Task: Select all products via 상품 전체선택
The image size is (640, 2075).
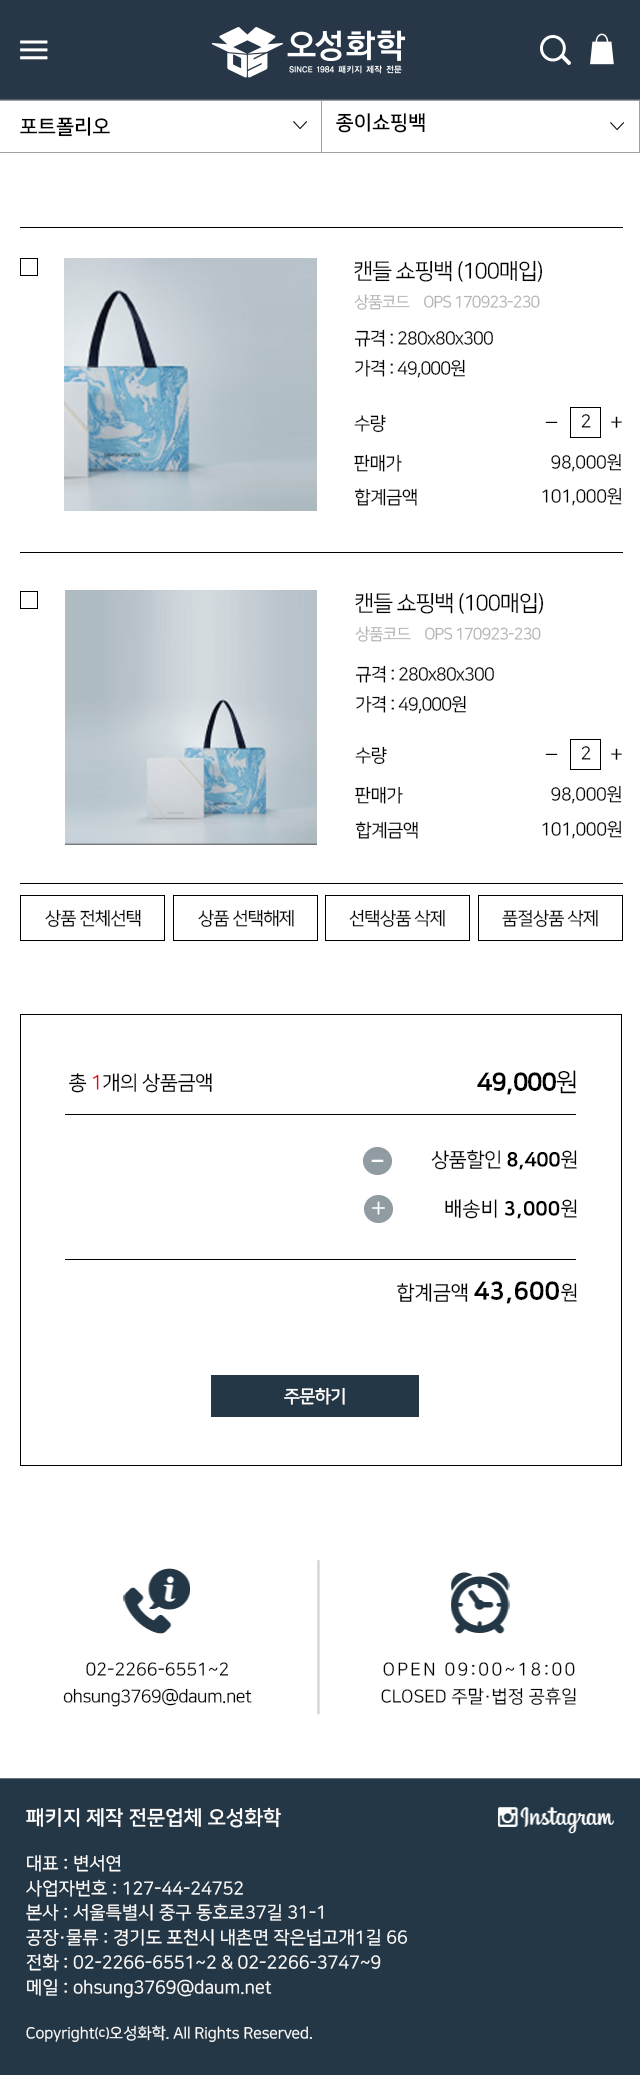Action: 92,917
